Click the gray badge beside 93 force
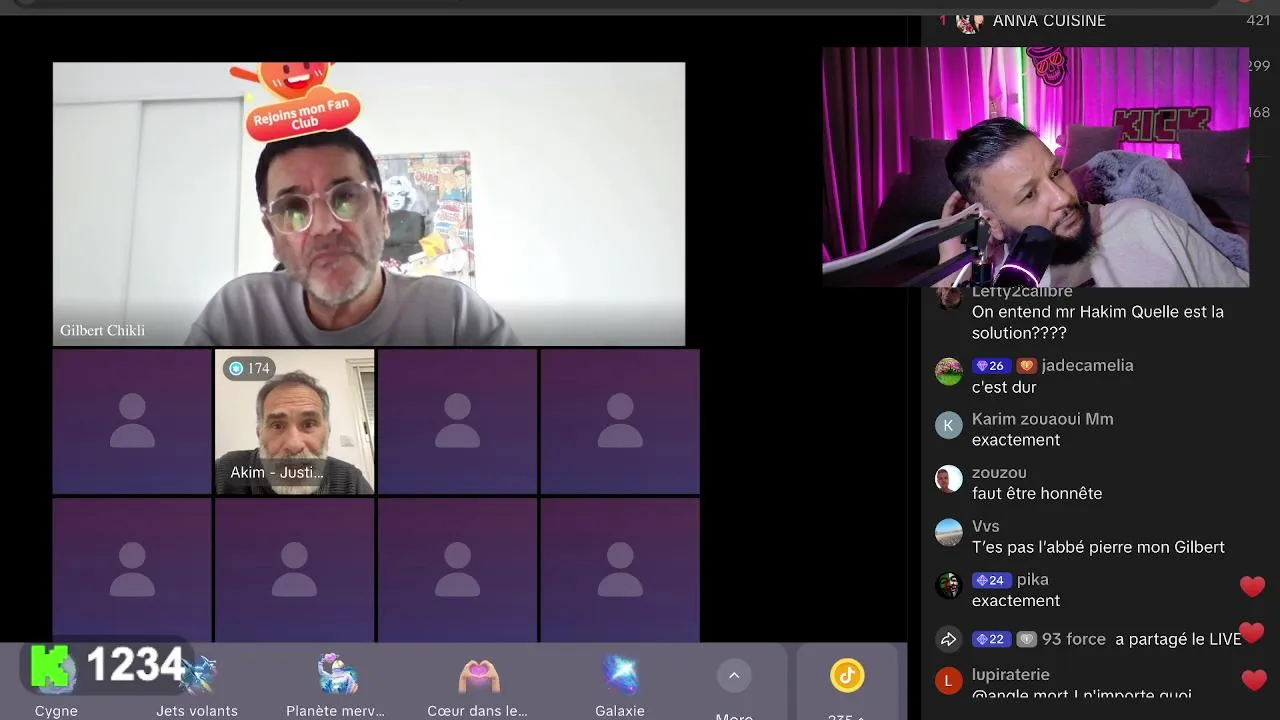This screenshot has height=720, width=1280. click(1026, 639)
